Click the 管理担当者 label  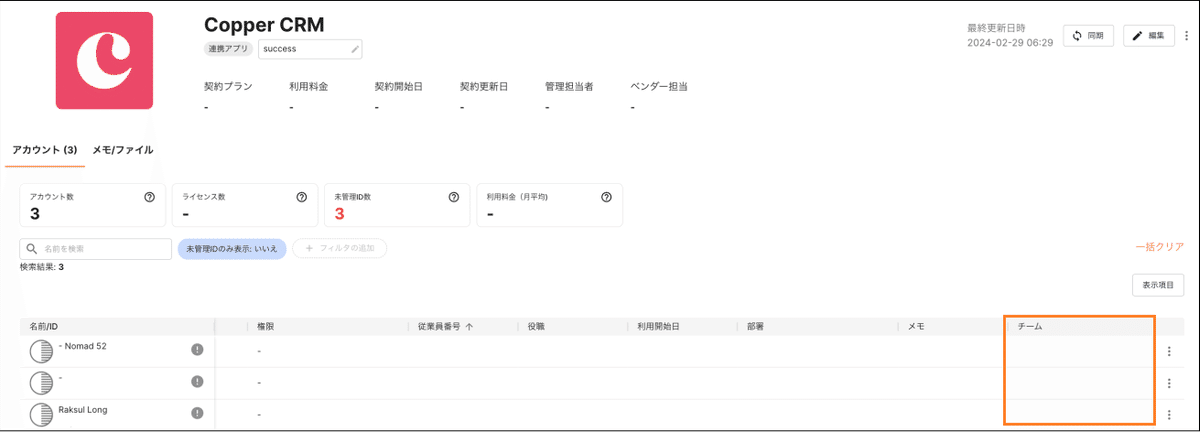coord(570,87)
